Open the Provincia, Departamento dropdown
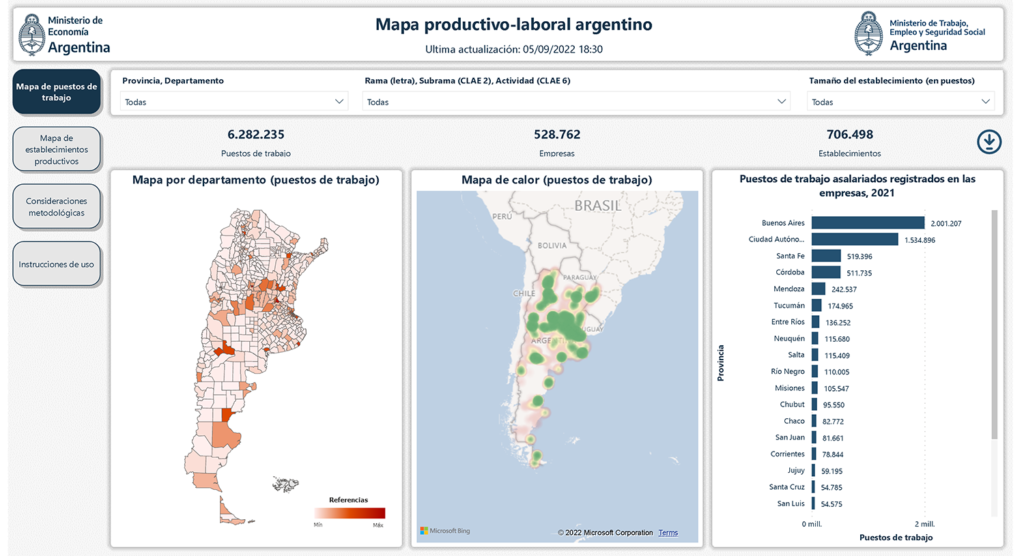This screenshot has height=556, width=1024. [x=234, y=102]
